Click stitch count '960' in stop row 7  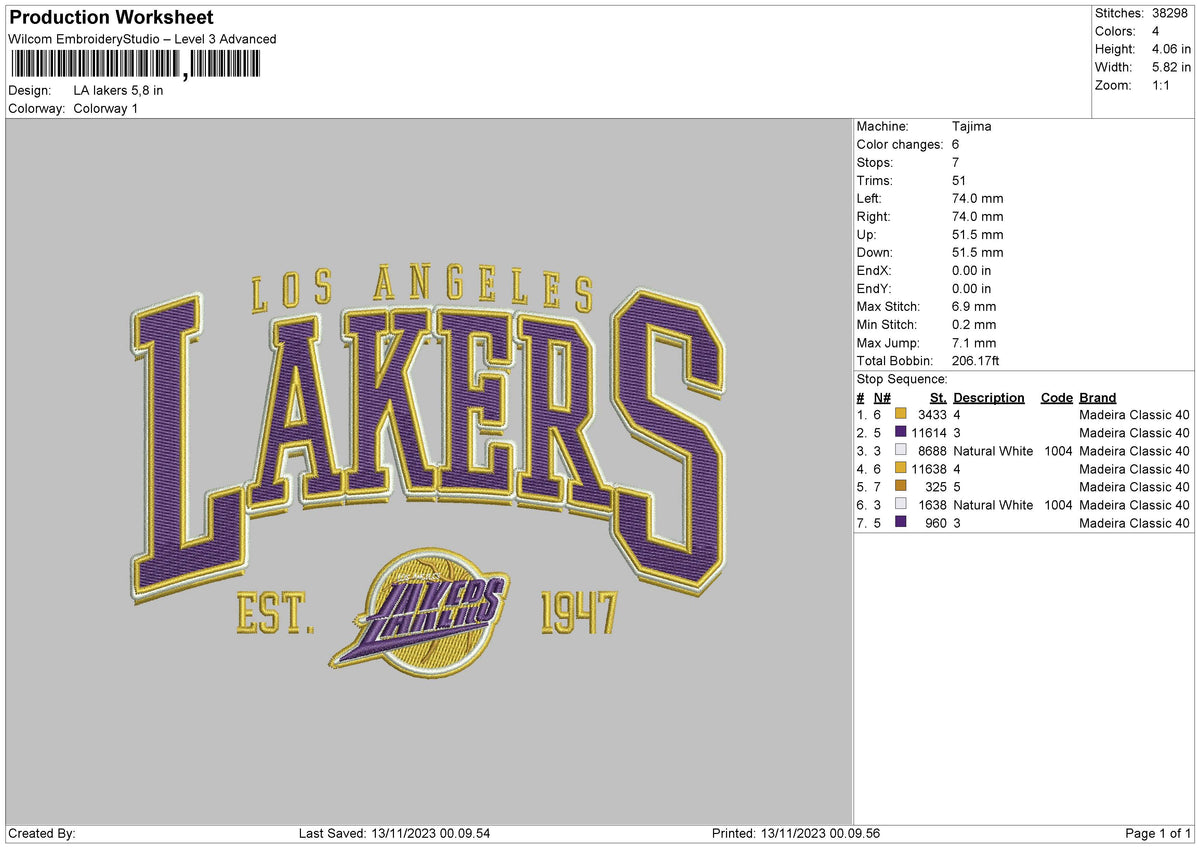point(936,523)
